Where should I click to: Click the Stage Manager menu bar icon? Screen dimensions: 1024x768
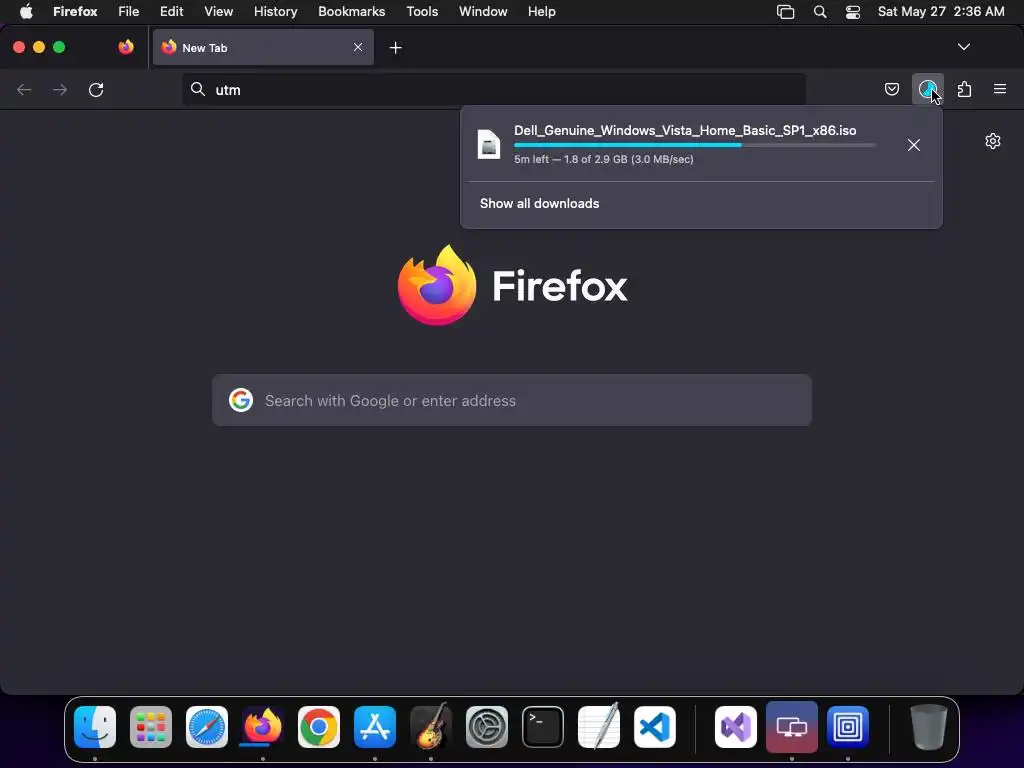coord(786,12)
